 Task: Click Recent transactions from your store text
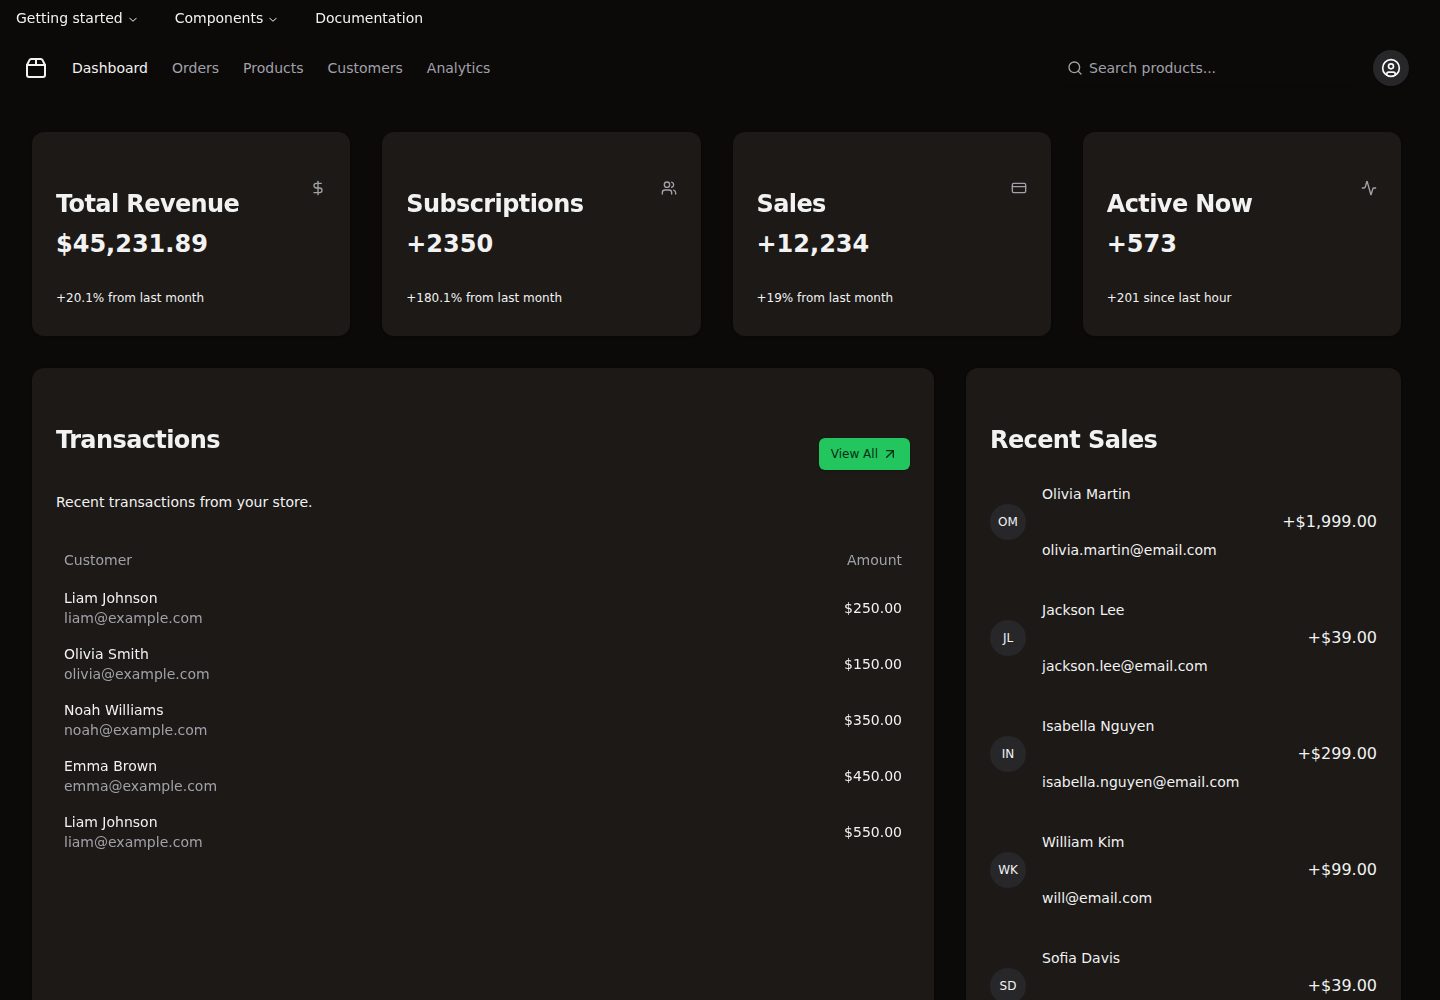(184, 502)
